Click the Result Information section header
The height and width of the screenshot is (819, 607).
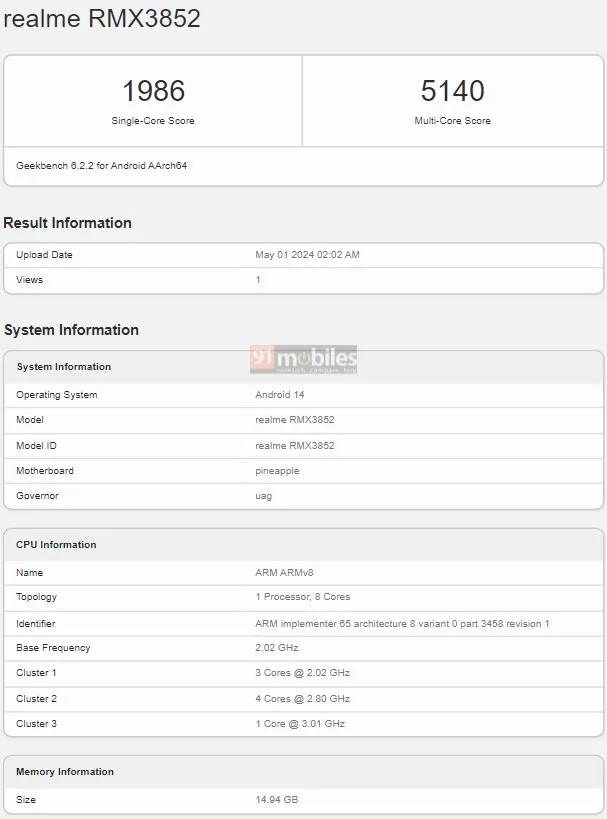pos(66,222)
